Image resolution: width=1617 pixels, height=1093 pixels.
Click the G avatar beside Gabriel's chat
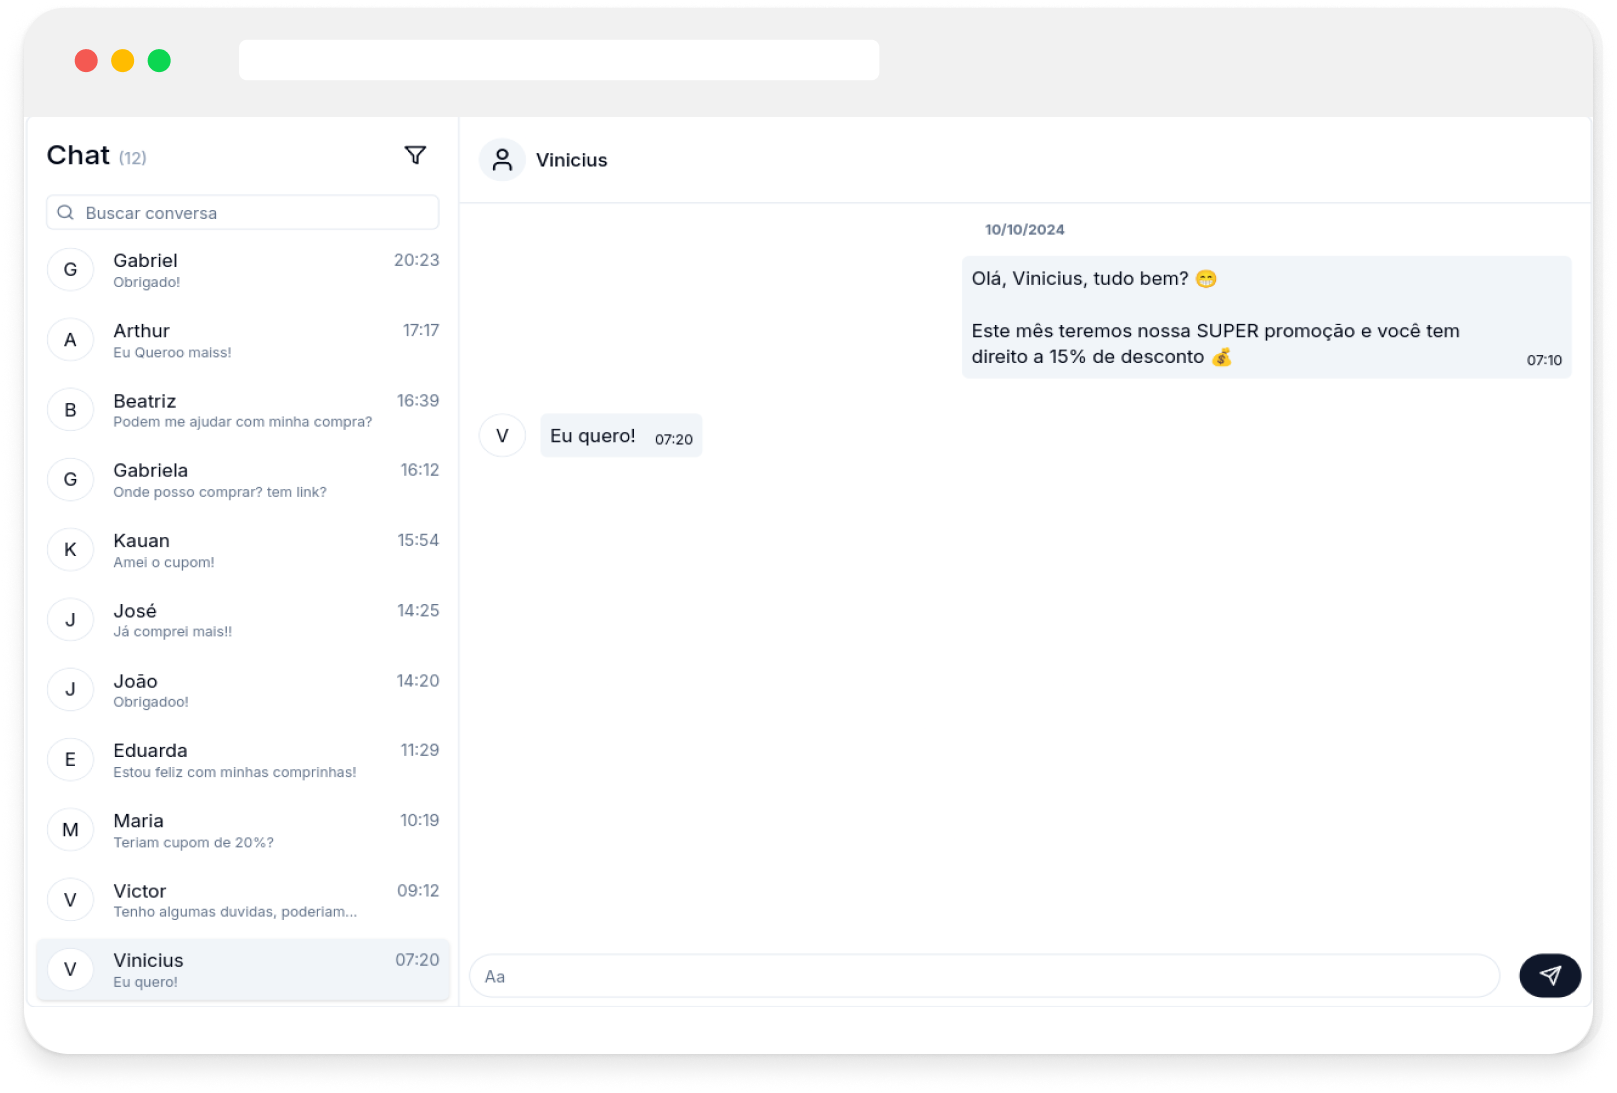tap(71, 269)
